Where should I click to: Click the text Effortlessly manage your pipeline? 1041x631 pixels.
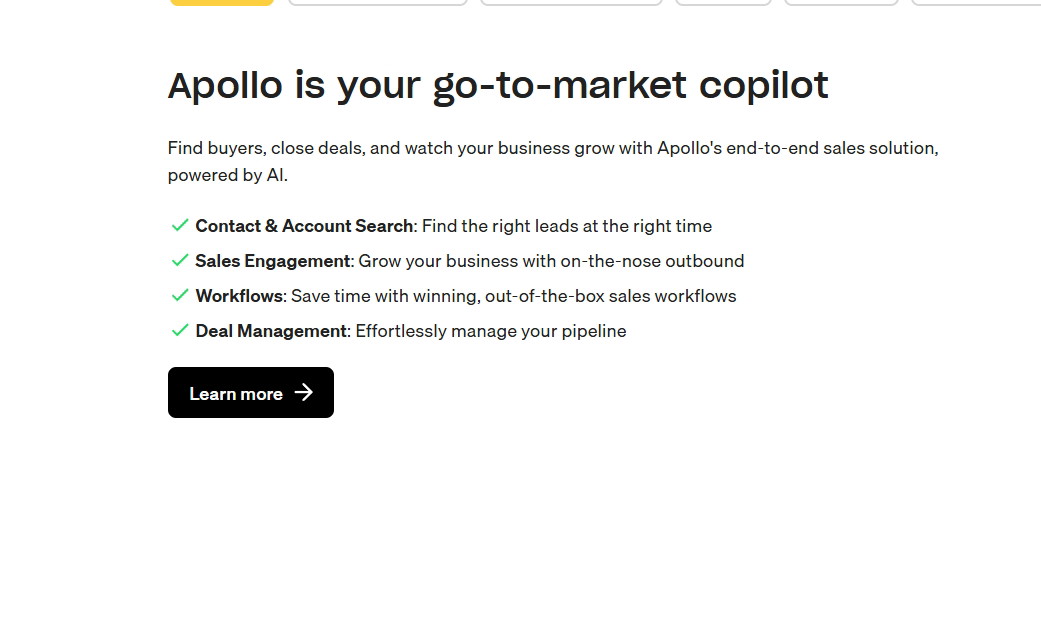491,331
